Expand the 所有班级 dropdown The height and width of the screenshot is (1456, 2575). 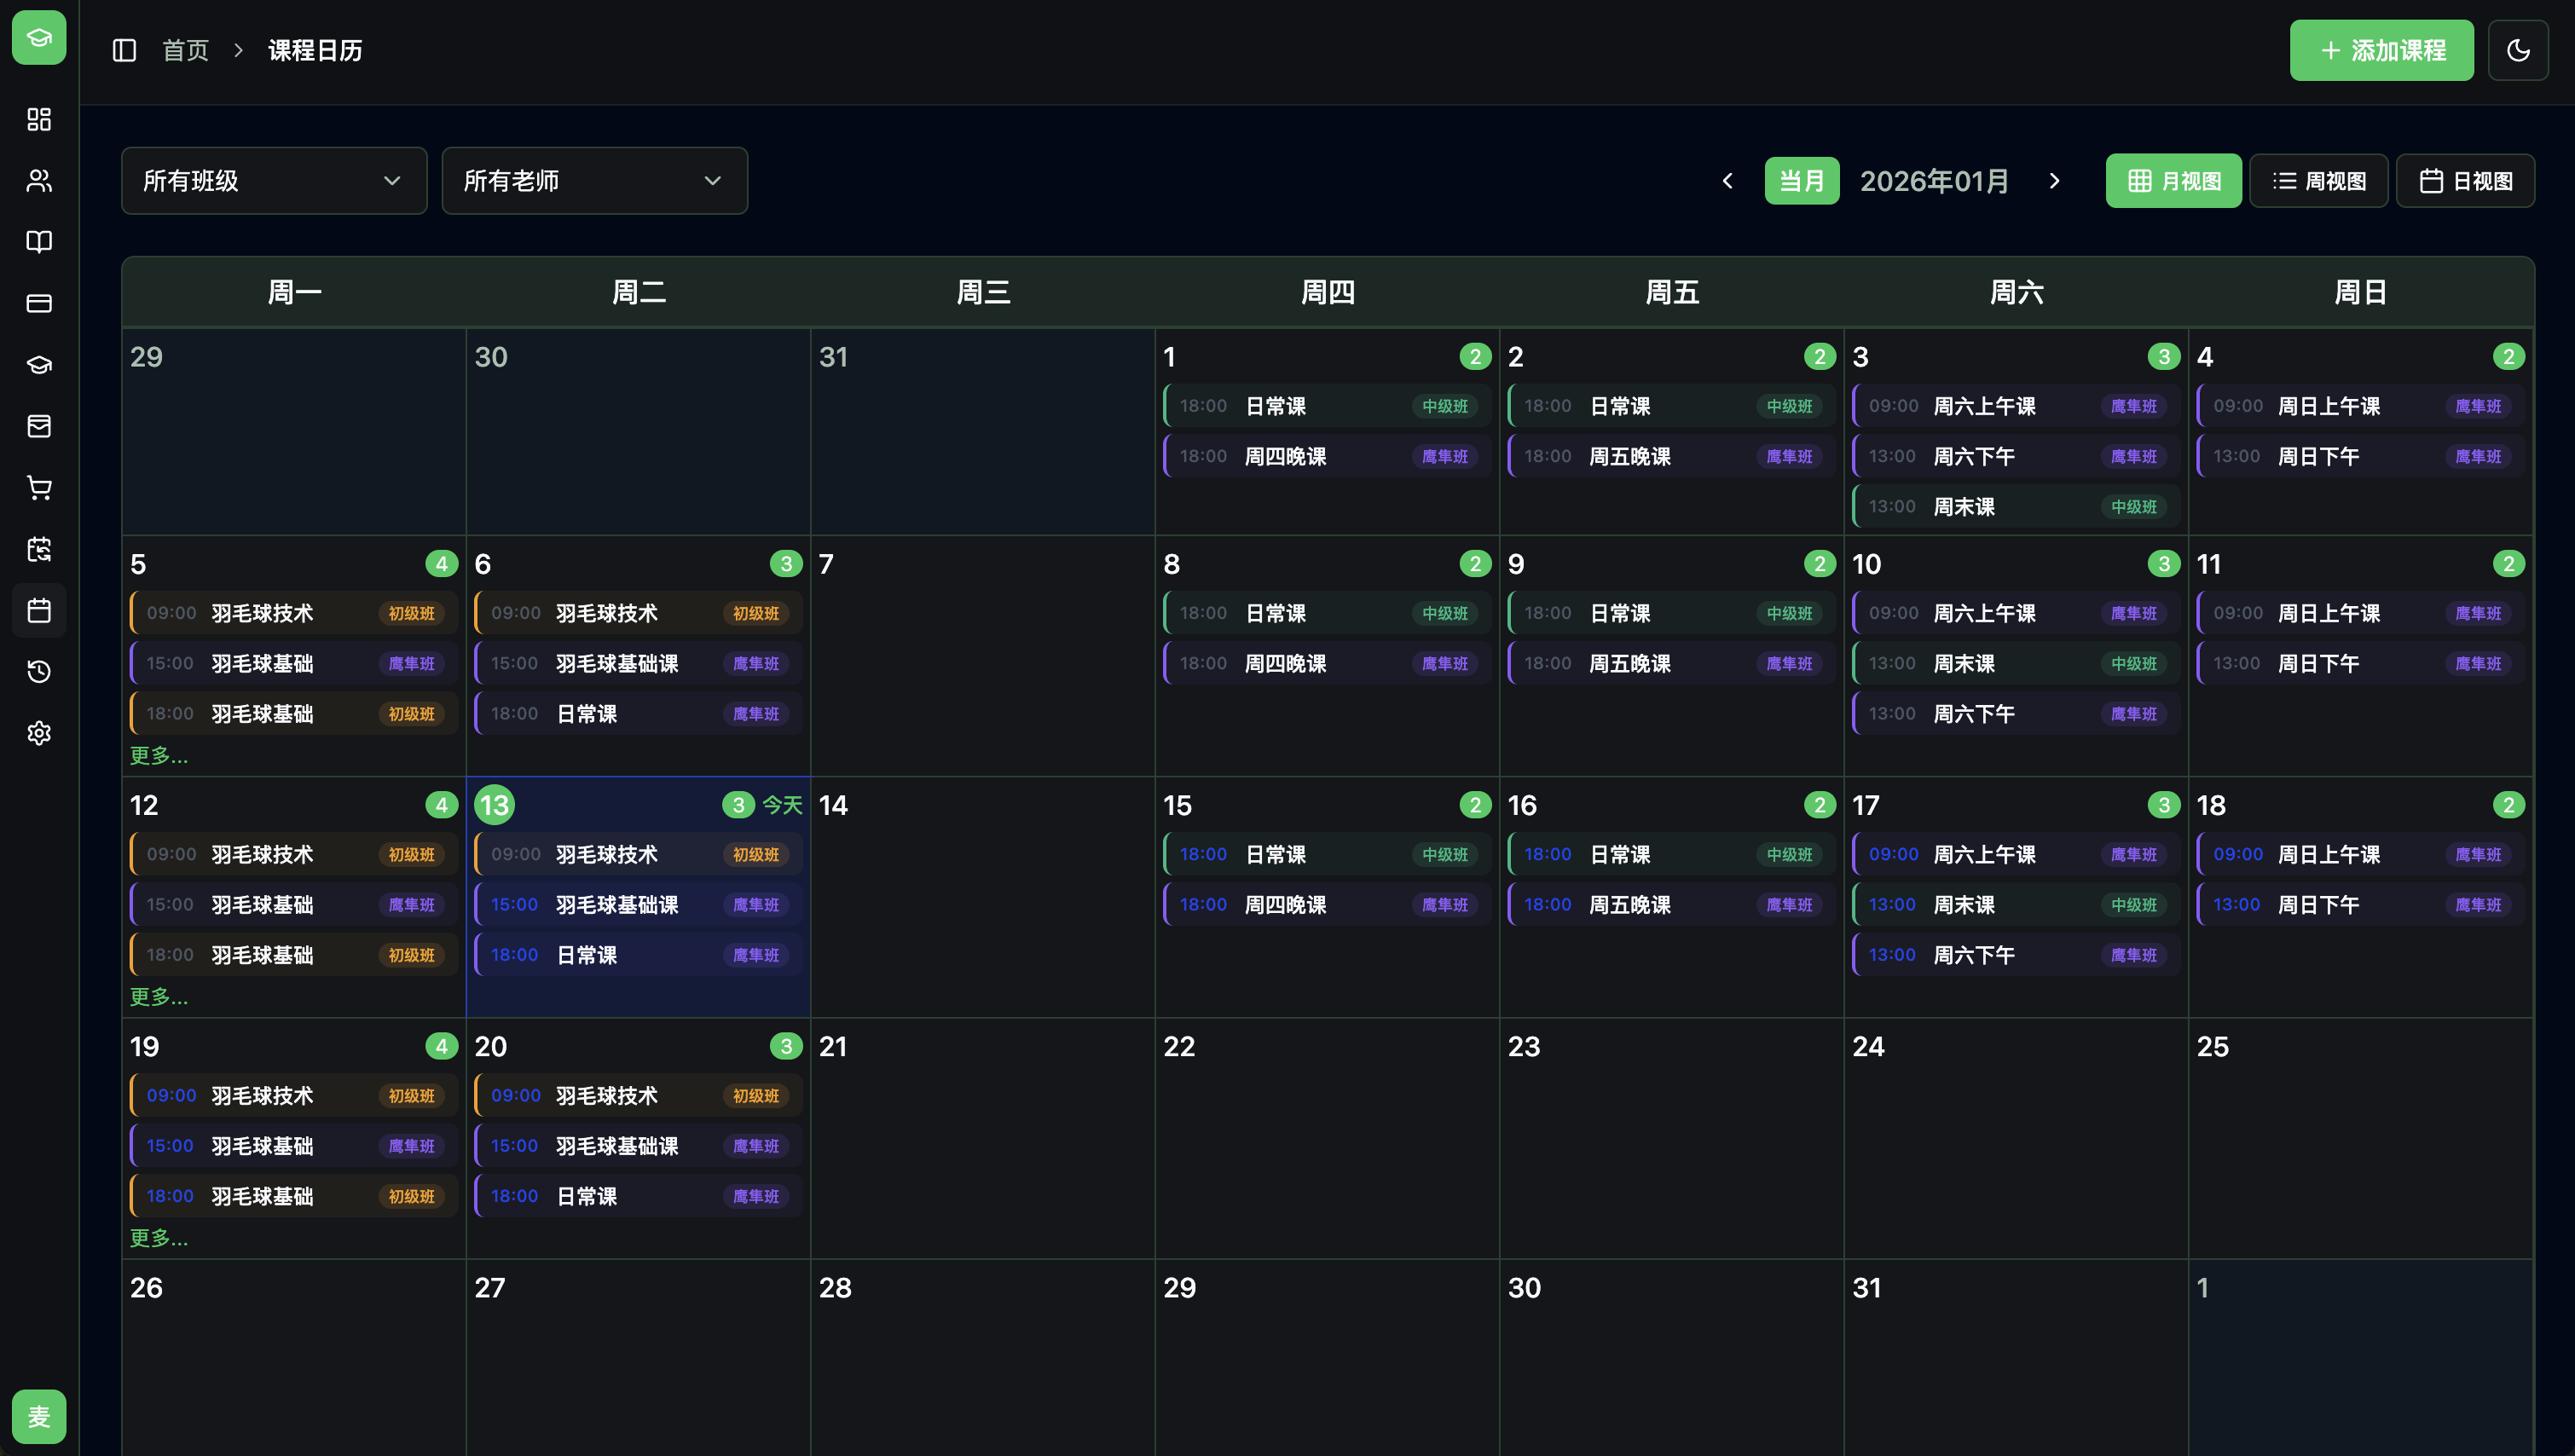point(274,181)
